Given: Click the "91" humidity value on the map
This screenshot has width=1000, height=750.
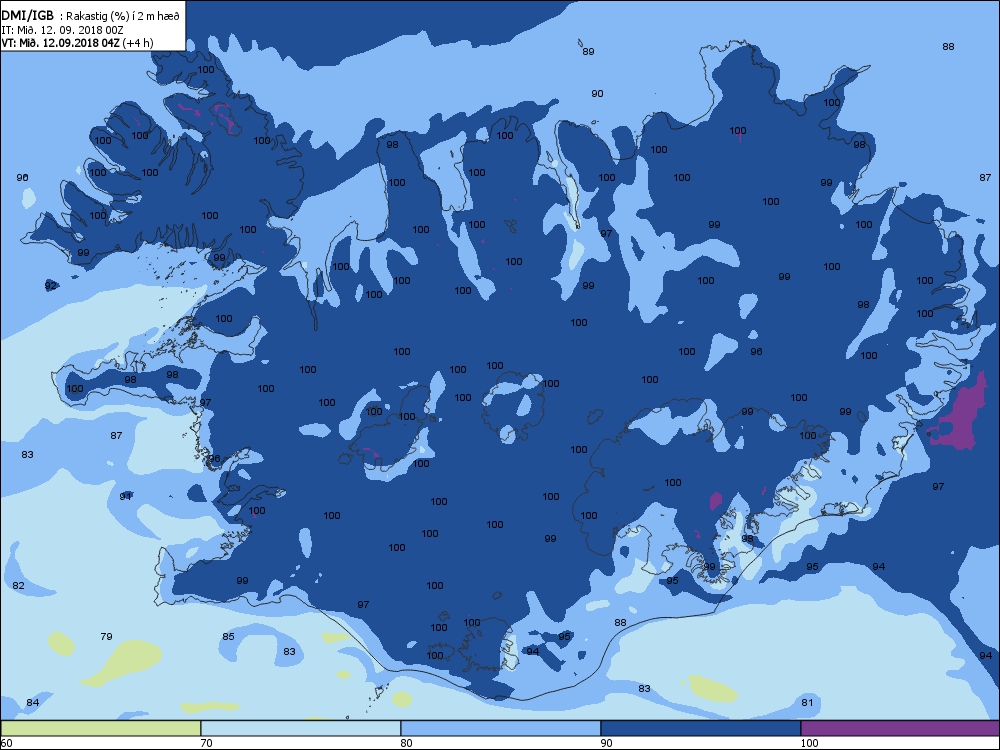Looking at the screenshot, I should click(x=126, y=496).
